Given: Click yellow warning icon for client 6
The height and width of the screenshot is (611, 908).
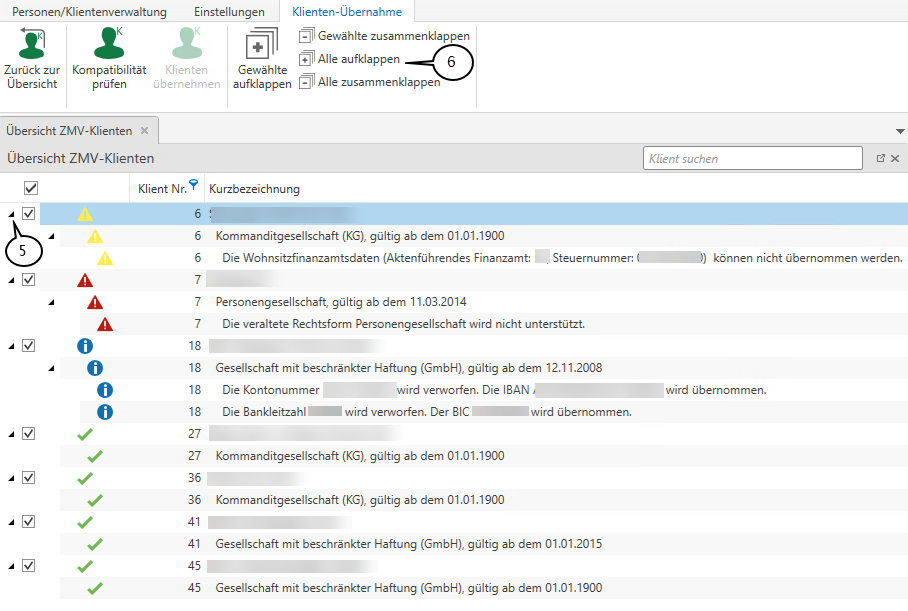Looking at the screenshot, I should click(x=85, y=214).
